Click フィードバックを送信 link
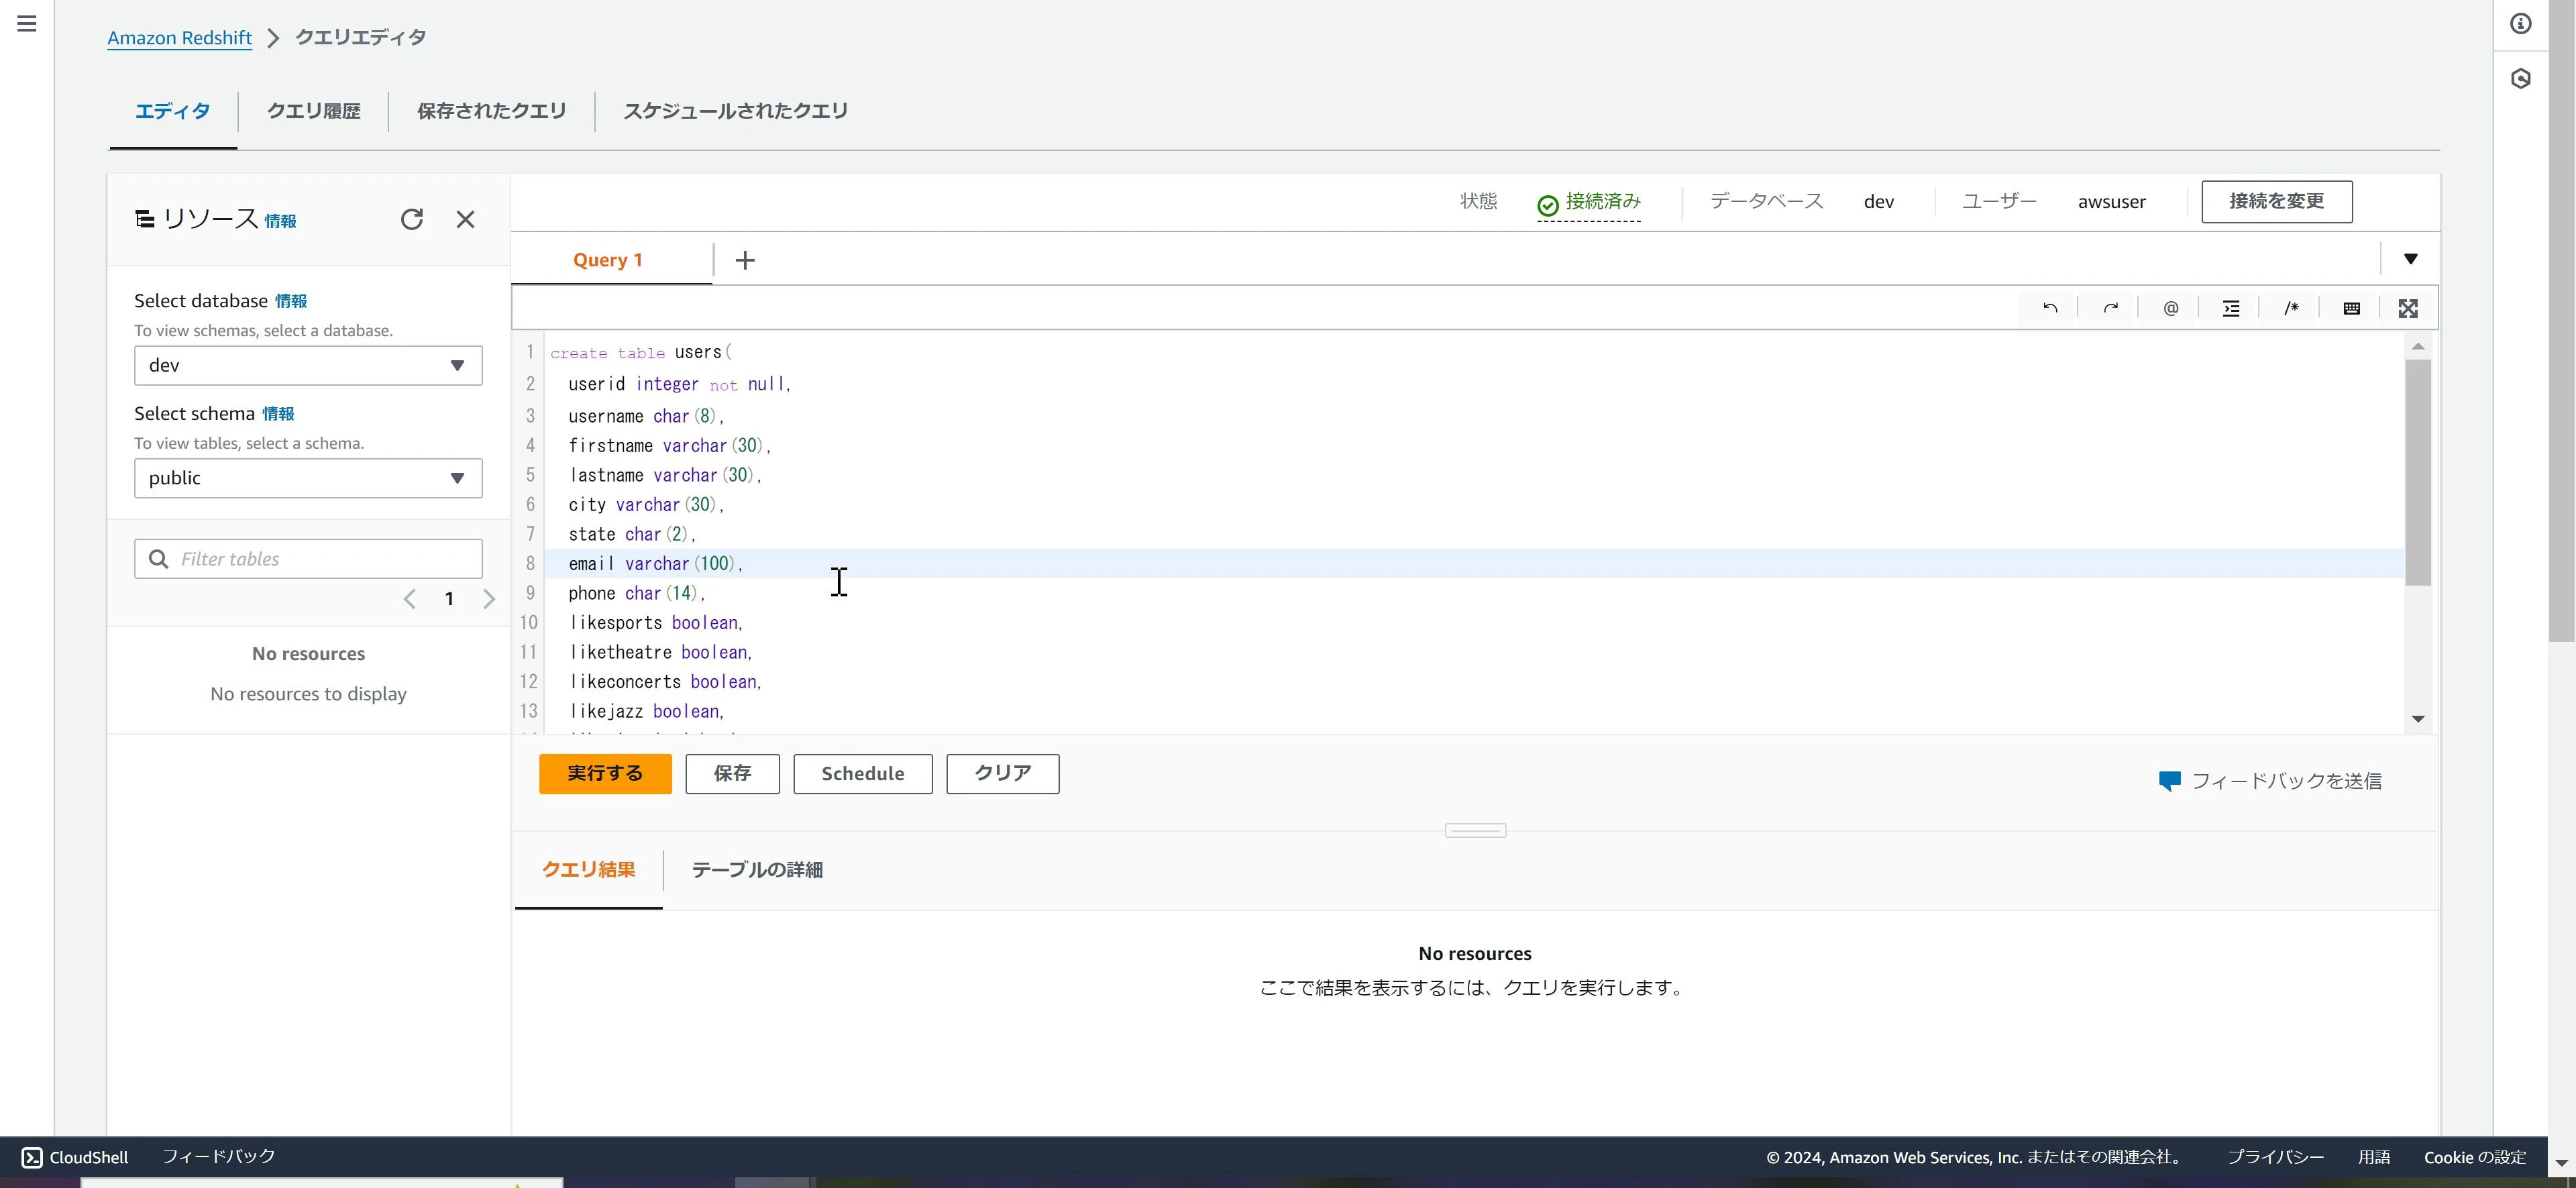Viewport: 2576px width, 1188px height. pyautogui.click(x=2286, y=781)
